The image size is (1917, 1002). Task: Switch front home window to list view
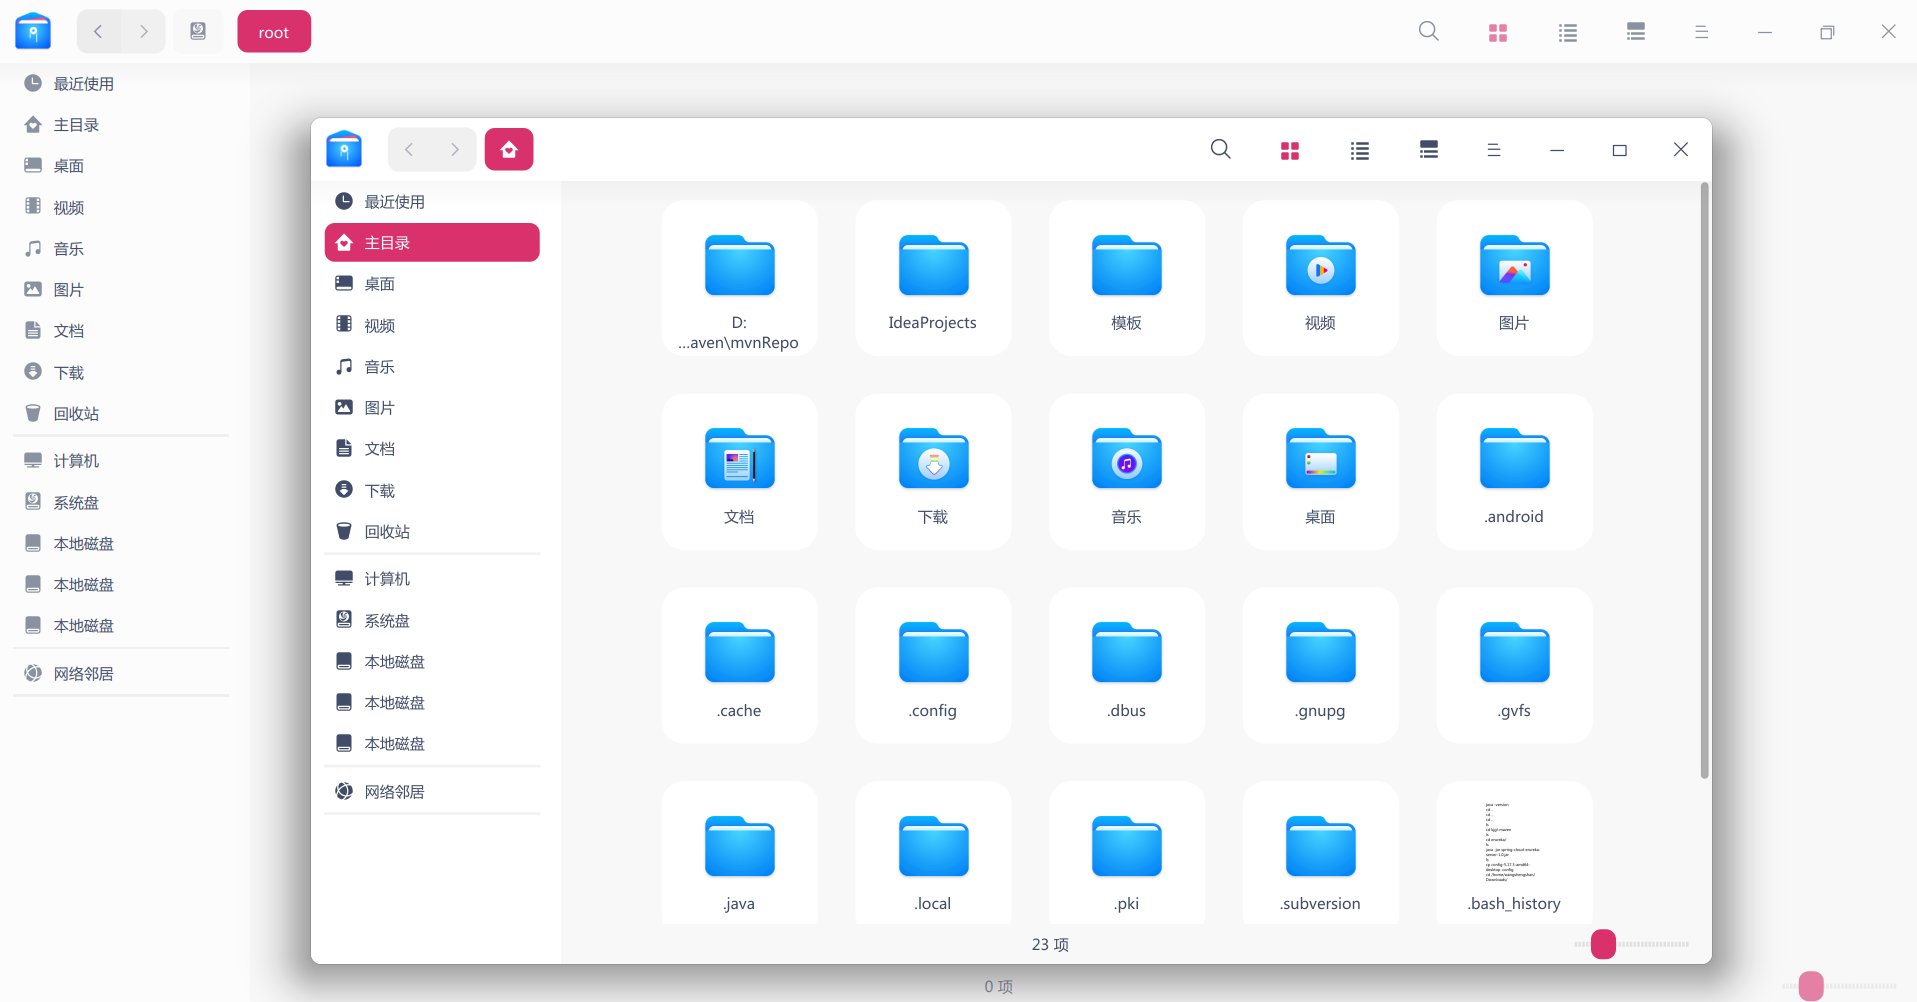point(1360,150)
